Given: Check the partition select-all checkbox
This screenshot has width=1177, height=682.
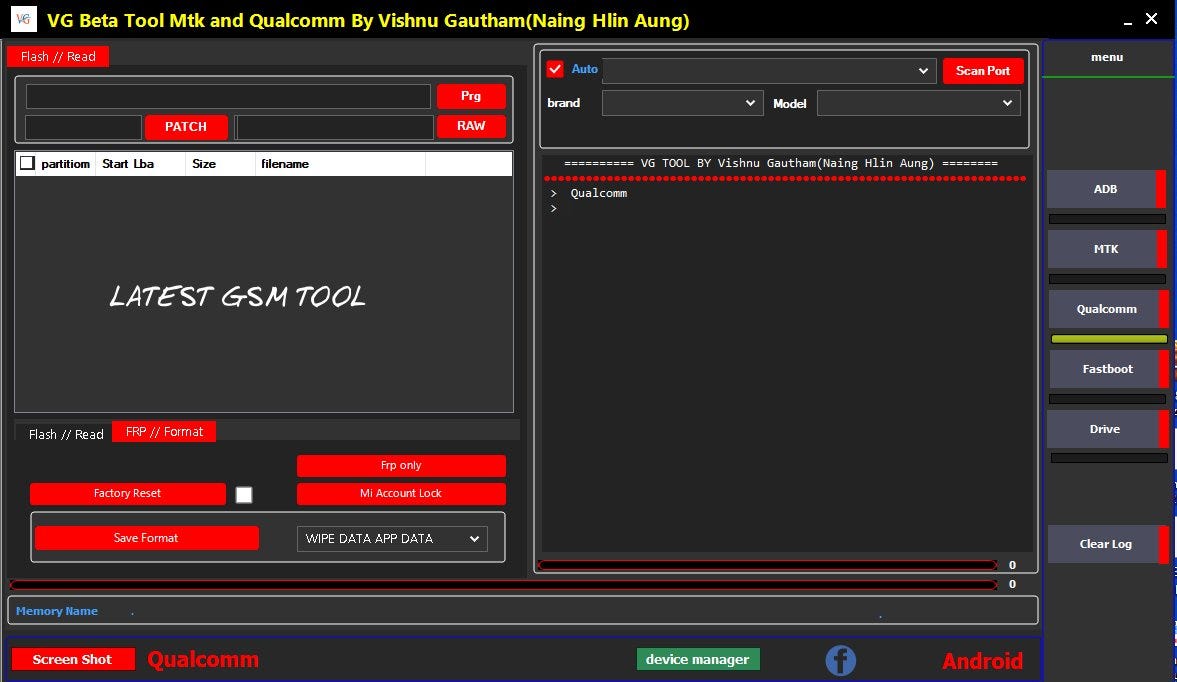Looking at the screenshot, I should (27, 163).
